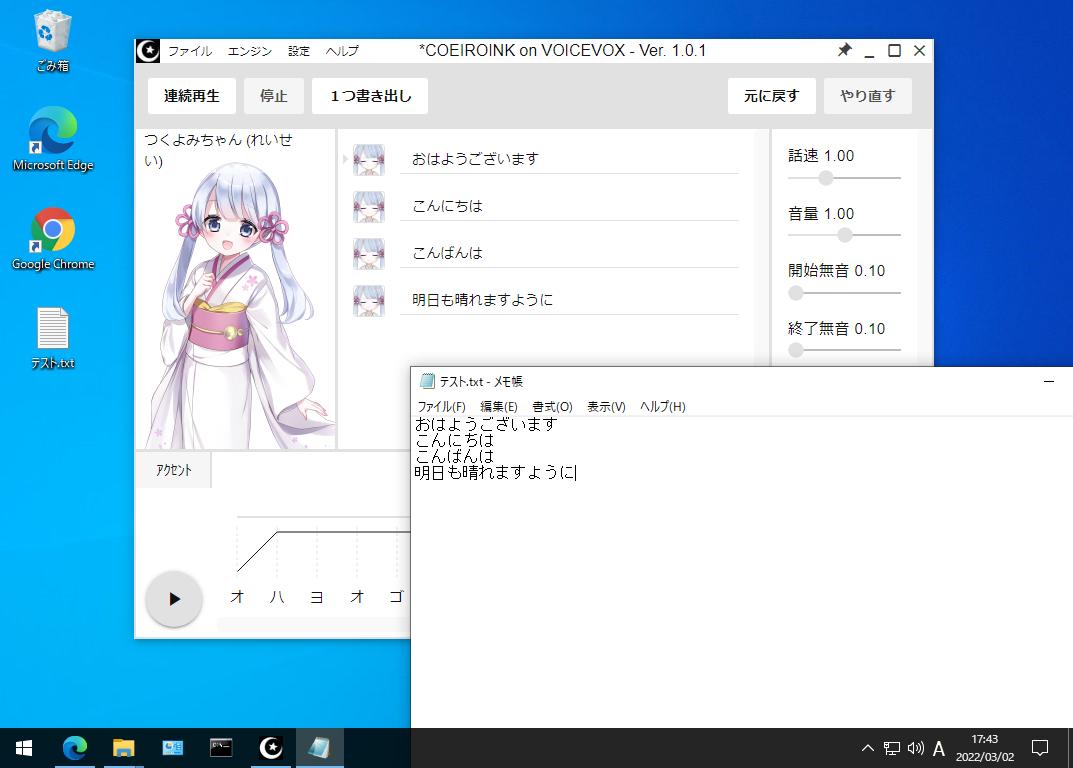Viewport: 1073px width, 768px height.
Task: Select テスト.txt file on desktop
Action: point(53,338)
